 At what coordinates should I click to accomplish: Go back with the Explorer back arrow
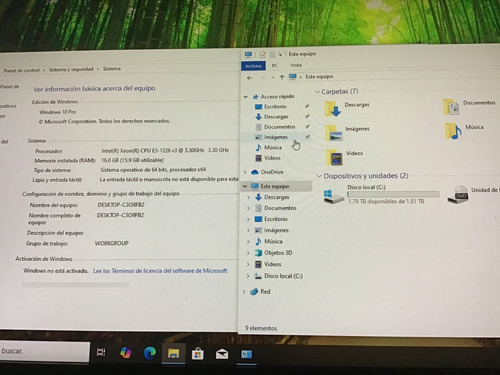pos(249,78)
